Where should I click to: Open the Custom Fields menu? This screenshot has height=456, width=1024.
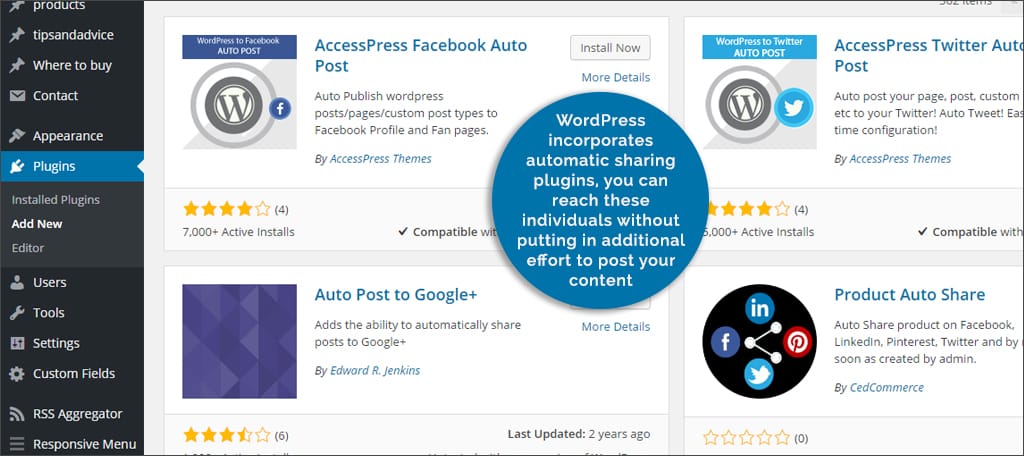pos(72,374)
